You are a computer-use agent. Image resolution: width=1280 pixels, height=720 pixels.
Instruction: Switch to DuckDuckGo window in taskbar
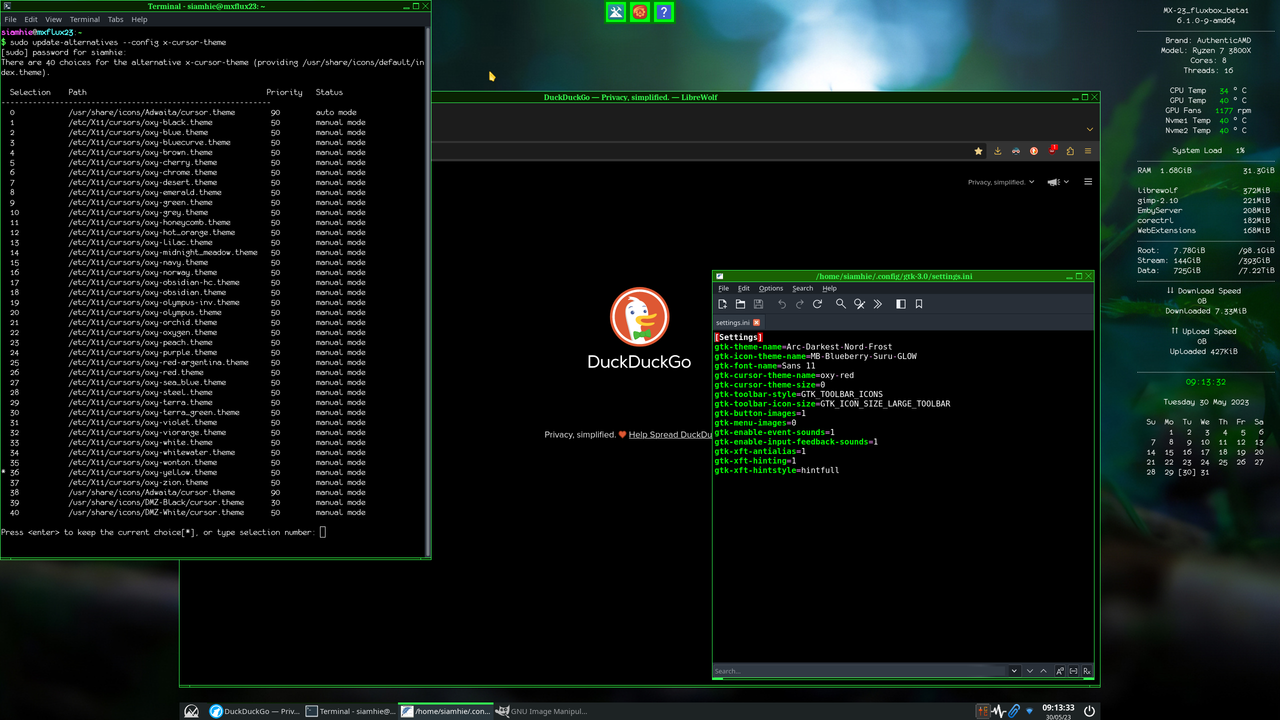click(254, 711)
